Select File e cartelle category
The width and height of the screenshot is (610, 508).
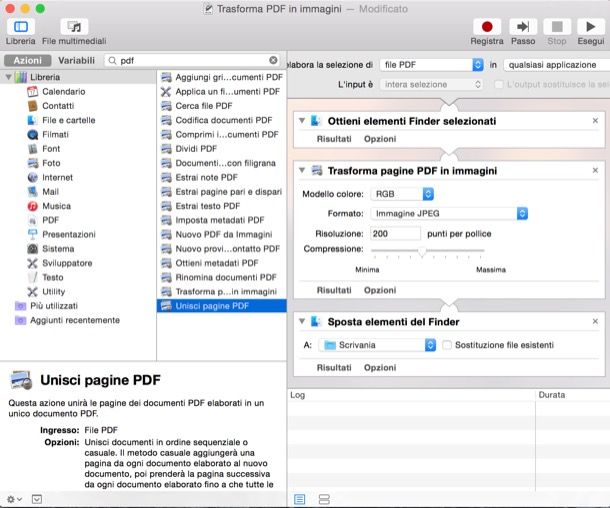click(x=68, y=120)
